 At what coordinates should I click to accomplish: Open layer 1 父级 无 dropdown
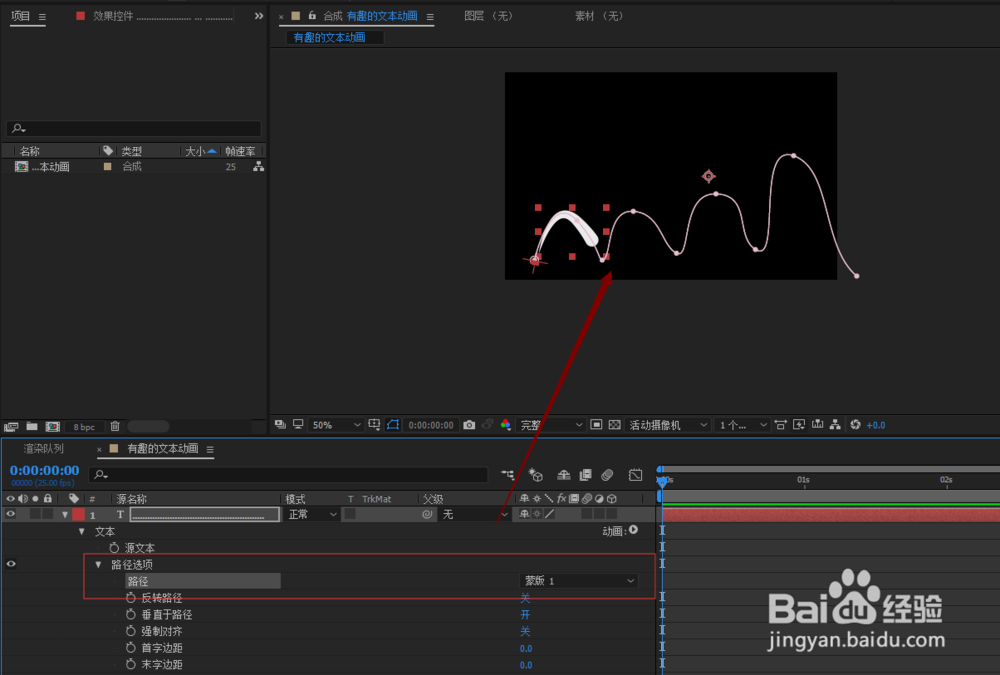tap(475, 514)
